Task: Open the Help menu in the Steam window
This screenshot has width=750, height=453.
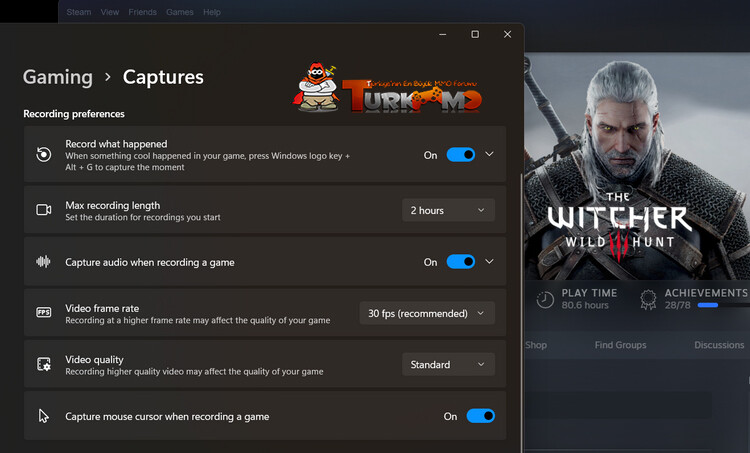Action: (x=211, y=12)
